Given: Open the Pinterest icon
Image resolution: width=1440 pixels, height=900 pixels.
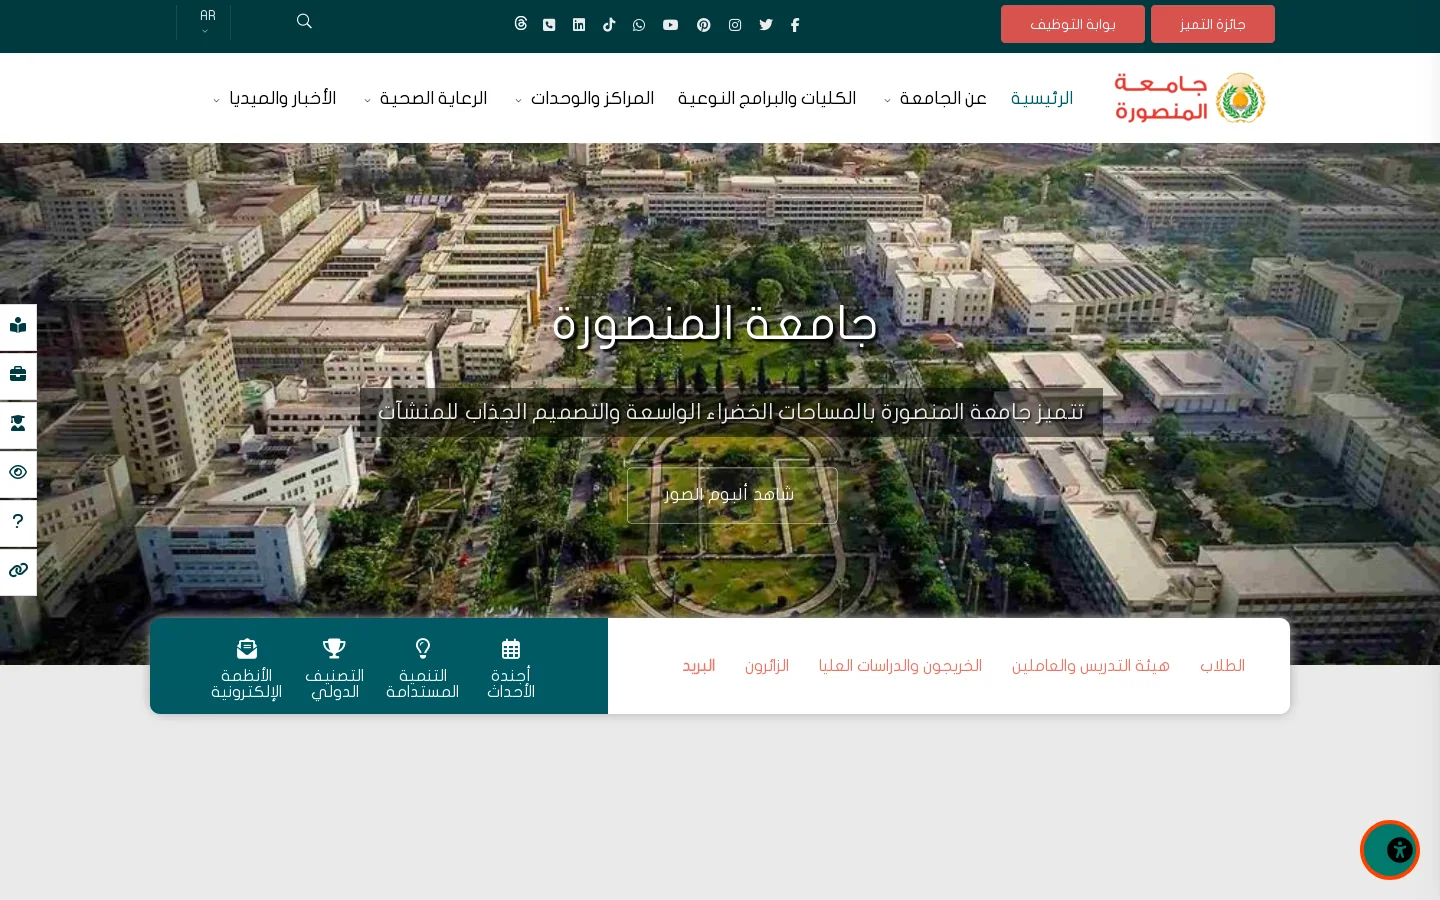Looking at the screenshot, I should [x=704, y=25].
